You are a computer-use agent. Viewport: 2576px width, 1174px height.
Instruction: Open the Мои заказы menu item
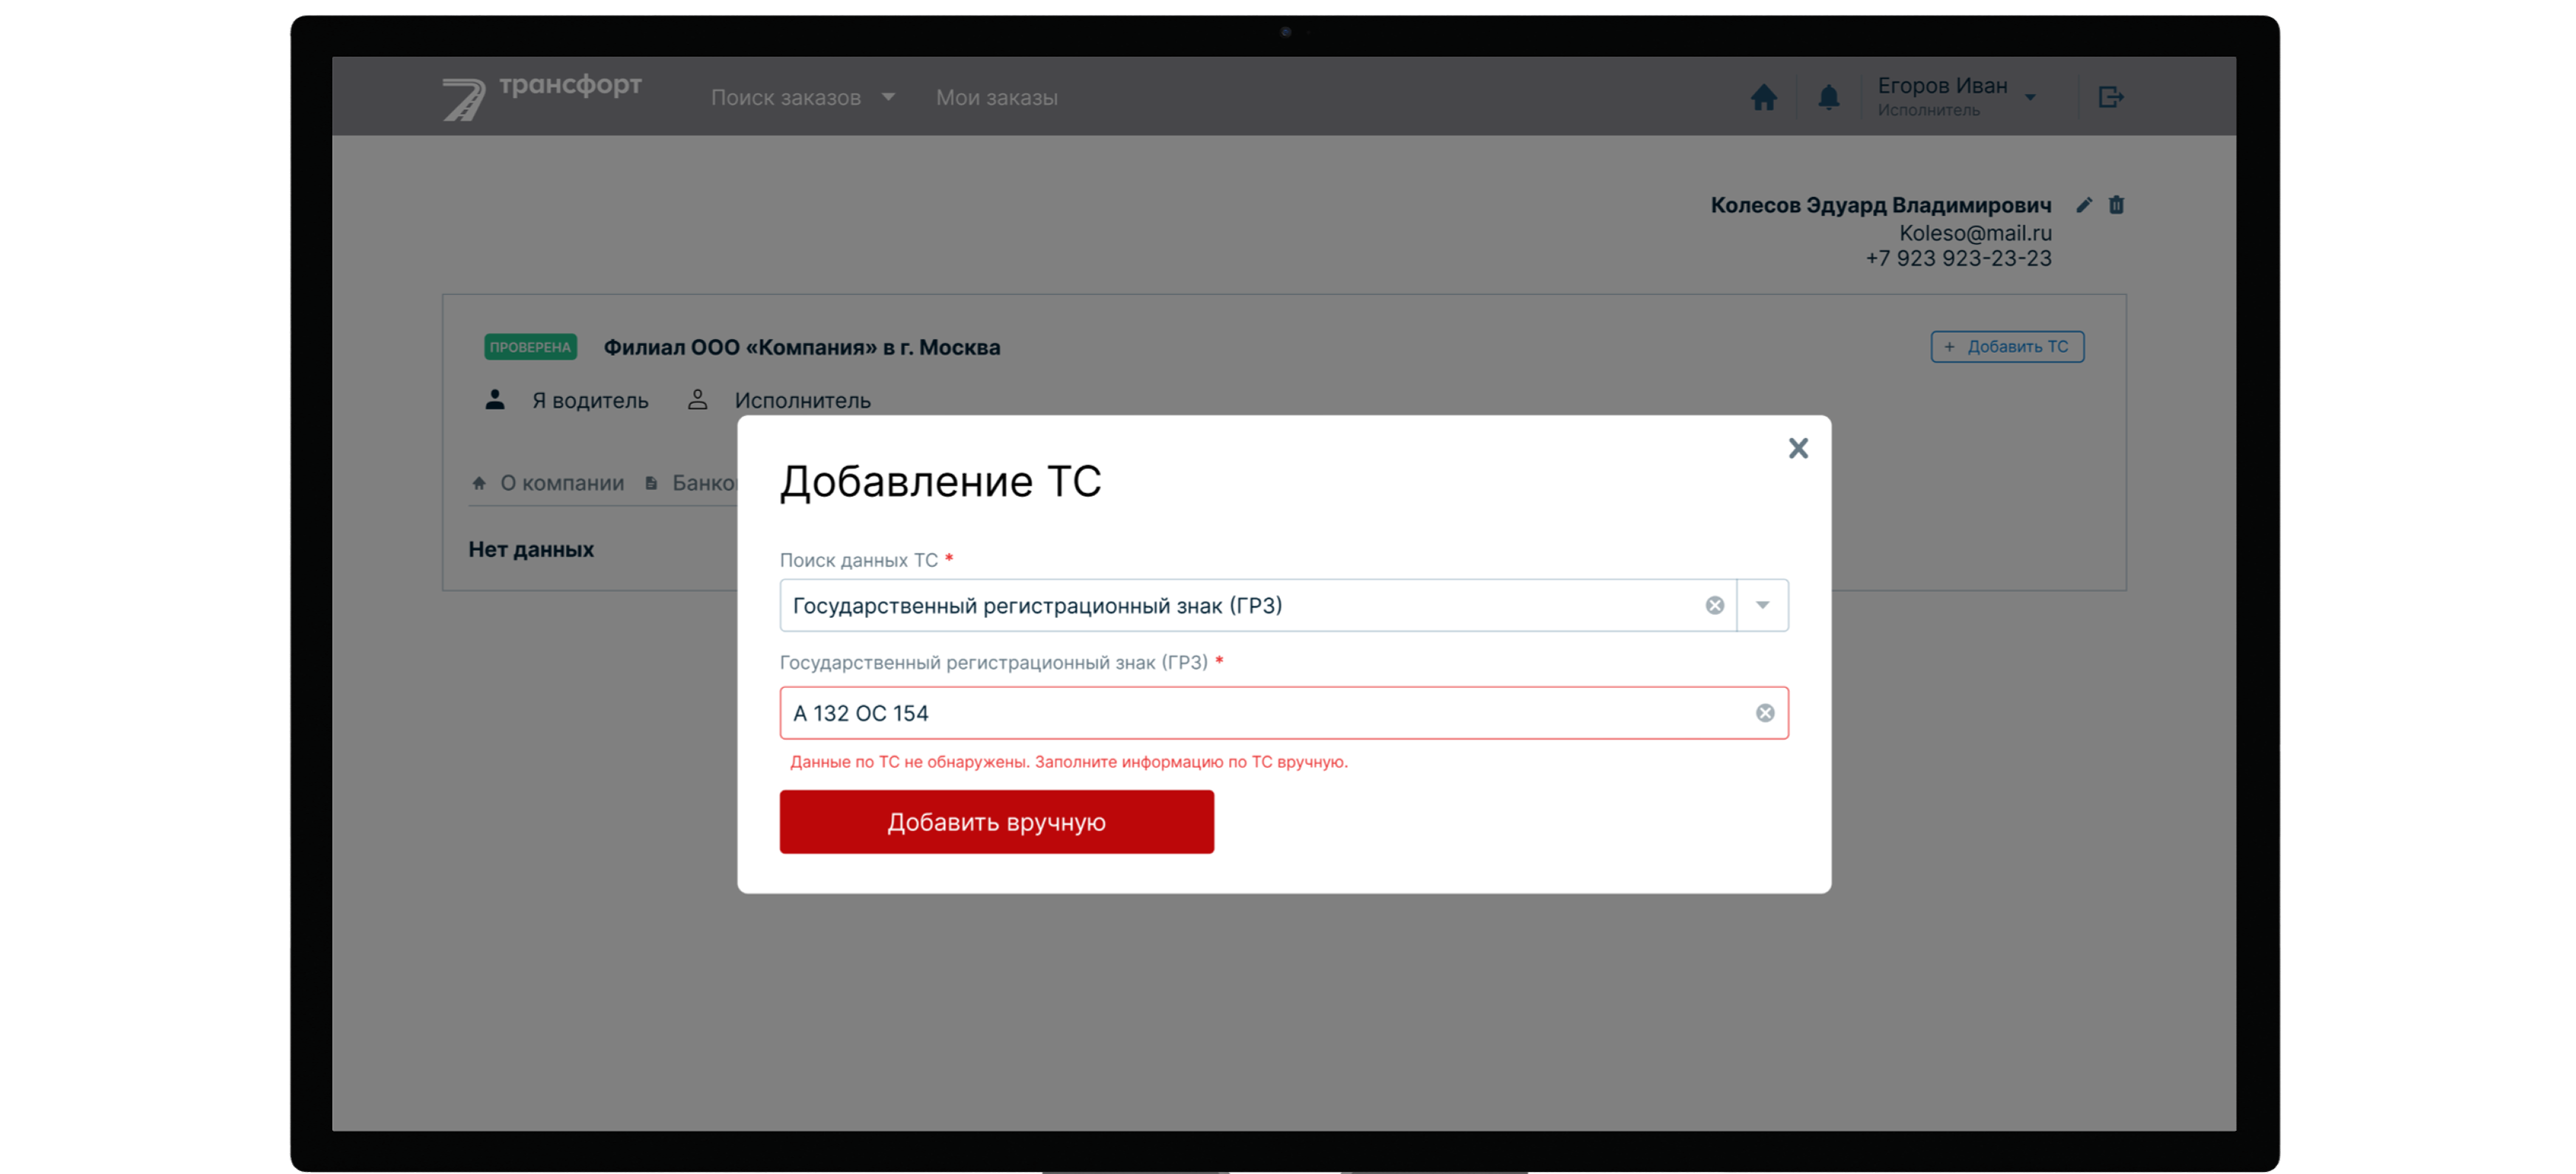(997, 97)
